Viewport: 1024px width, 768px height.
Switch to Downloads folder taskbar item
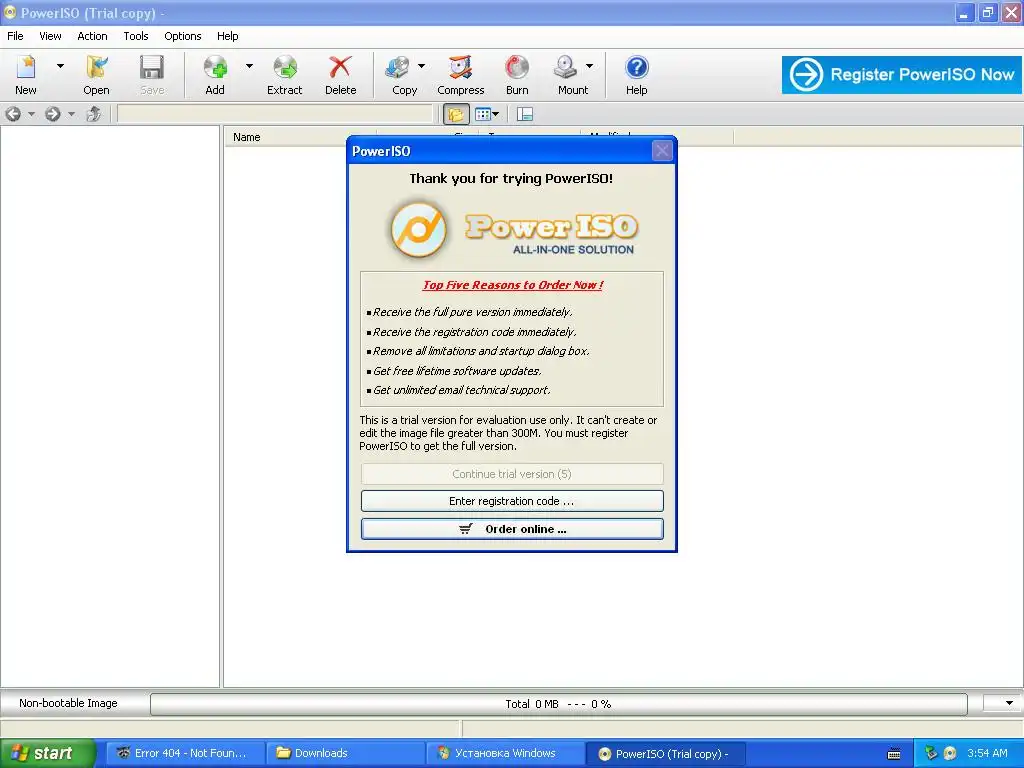point(346,753)
